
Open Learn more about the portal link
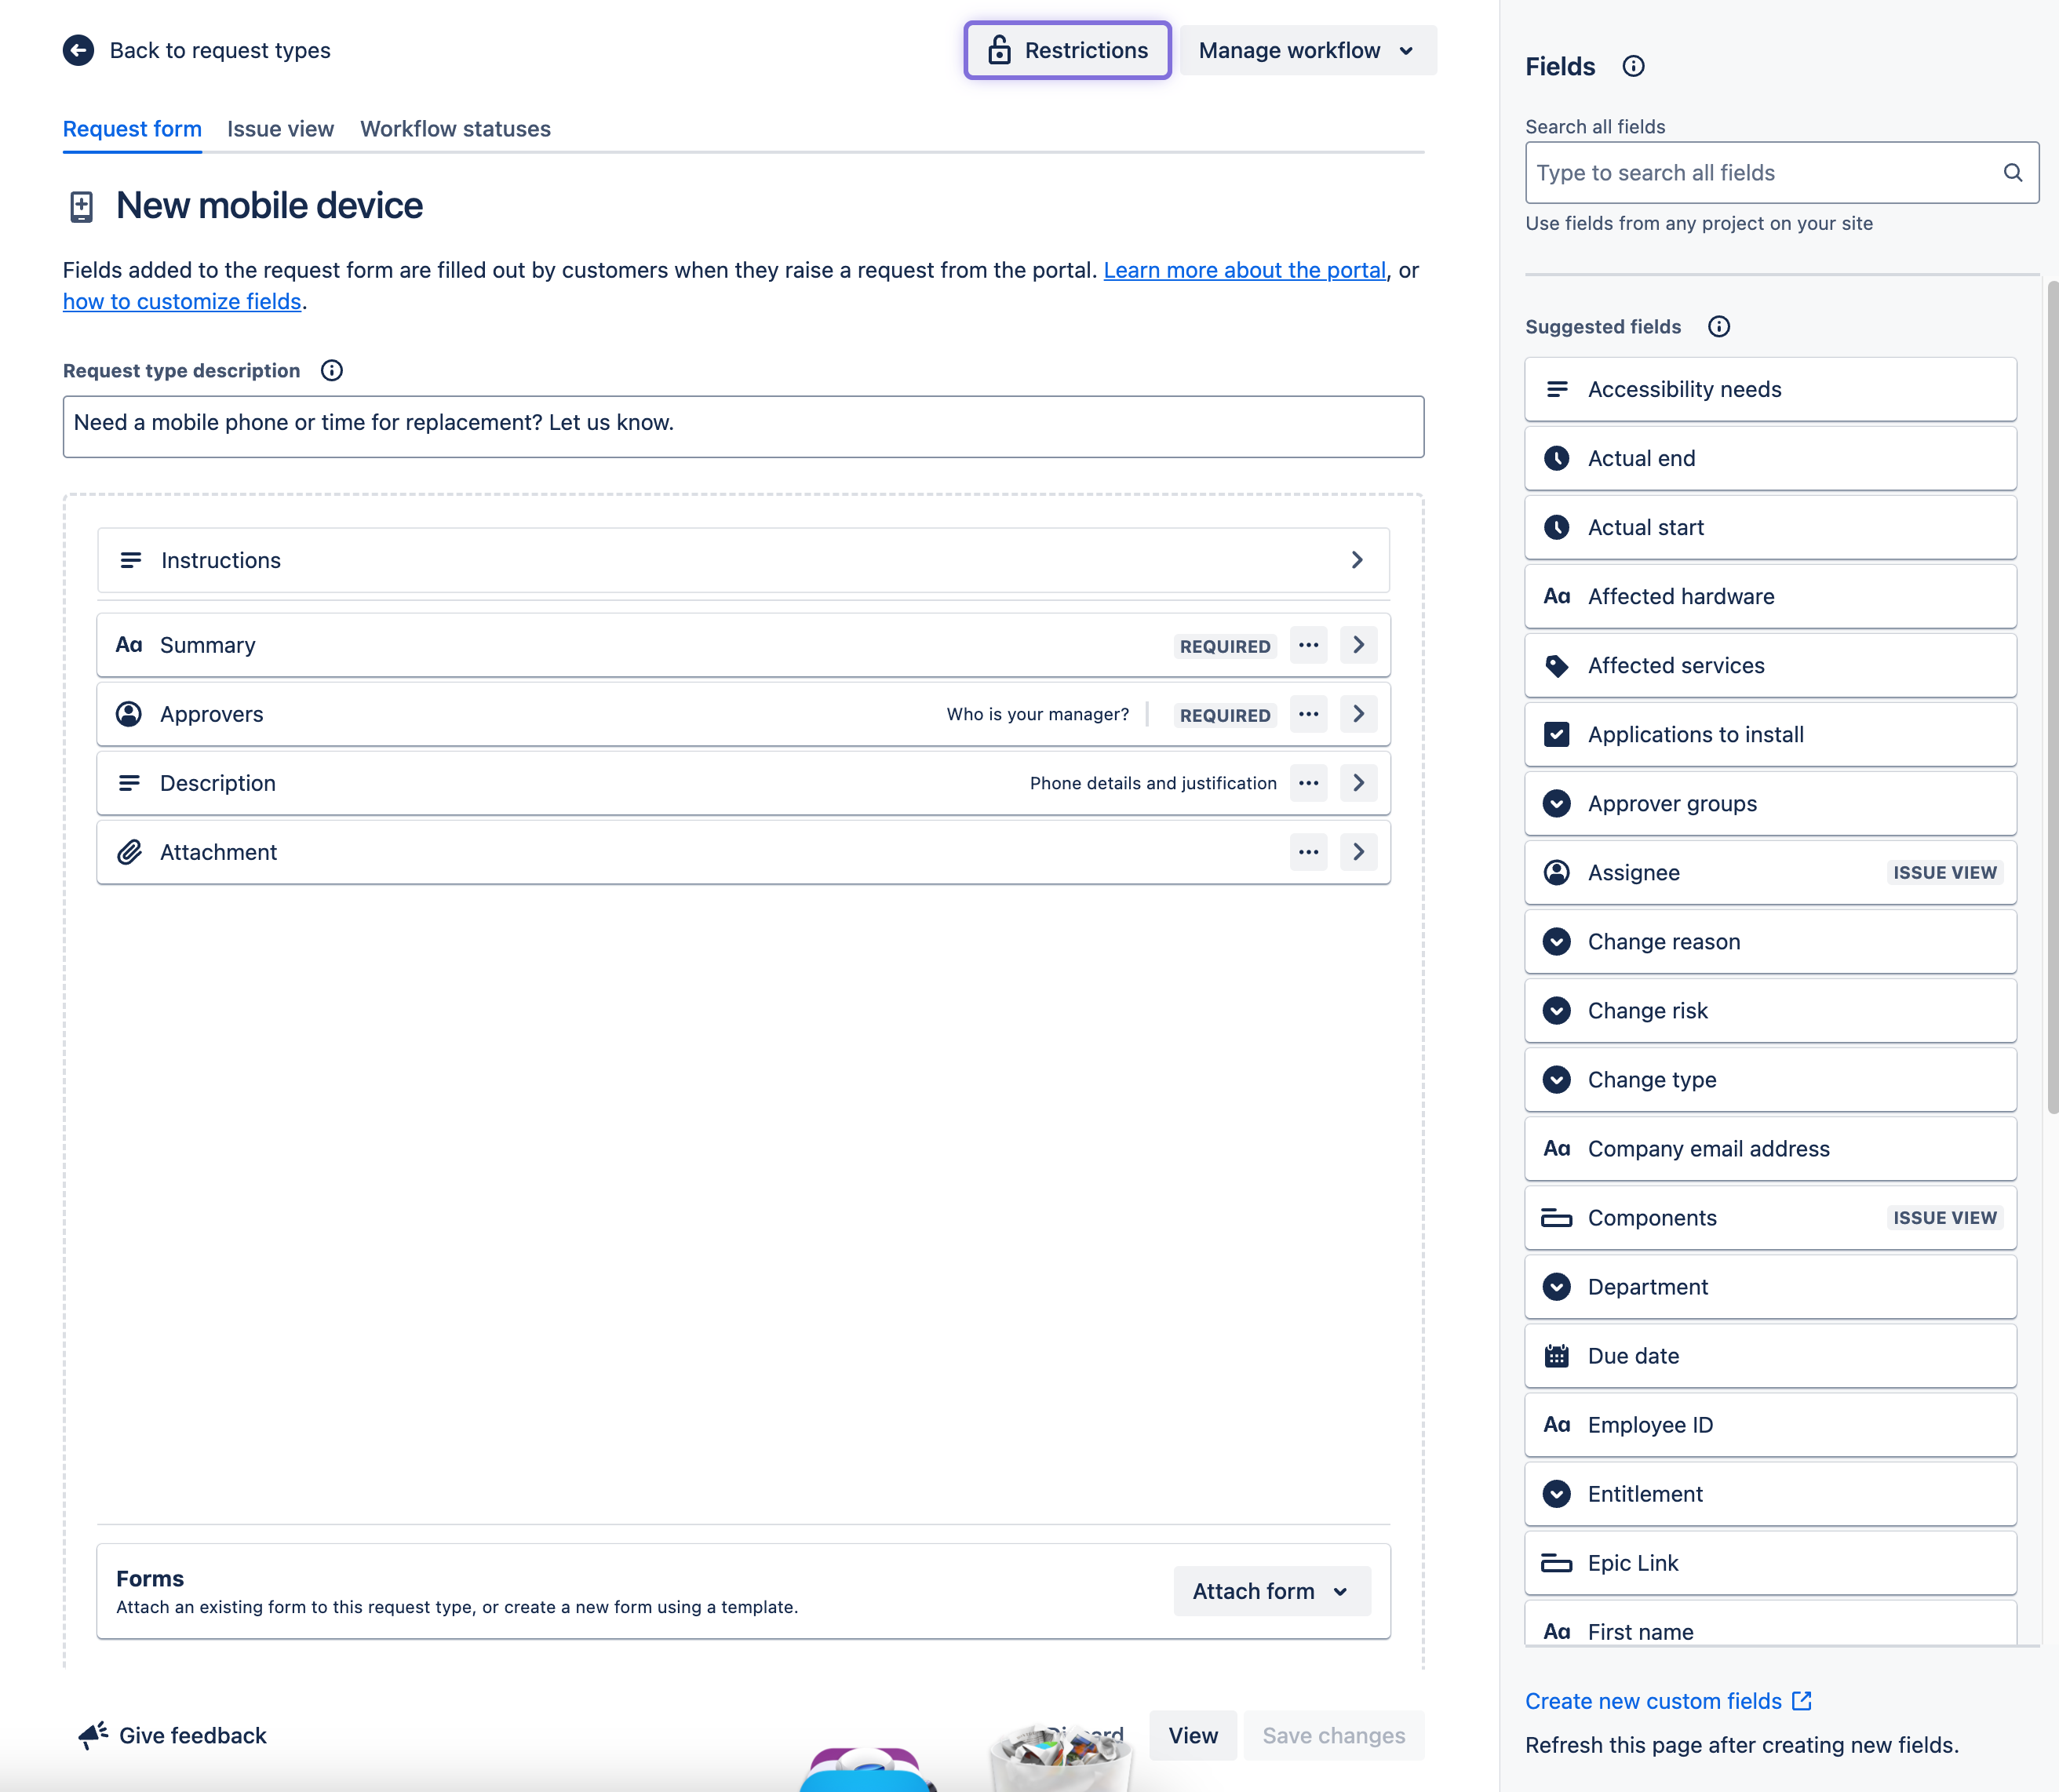(x=1244, y=270)
